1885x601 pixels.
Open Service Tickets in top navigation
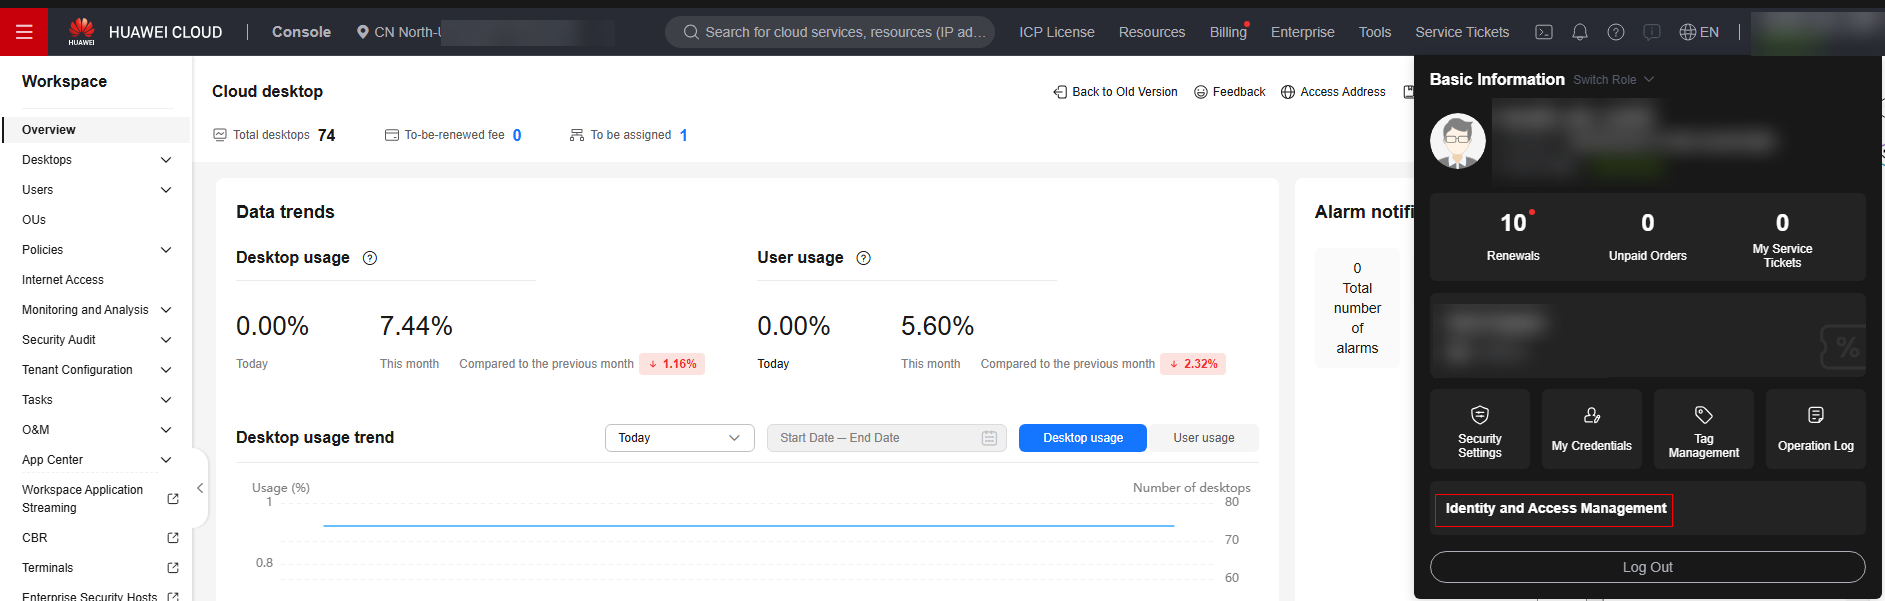click(1462, 32)
